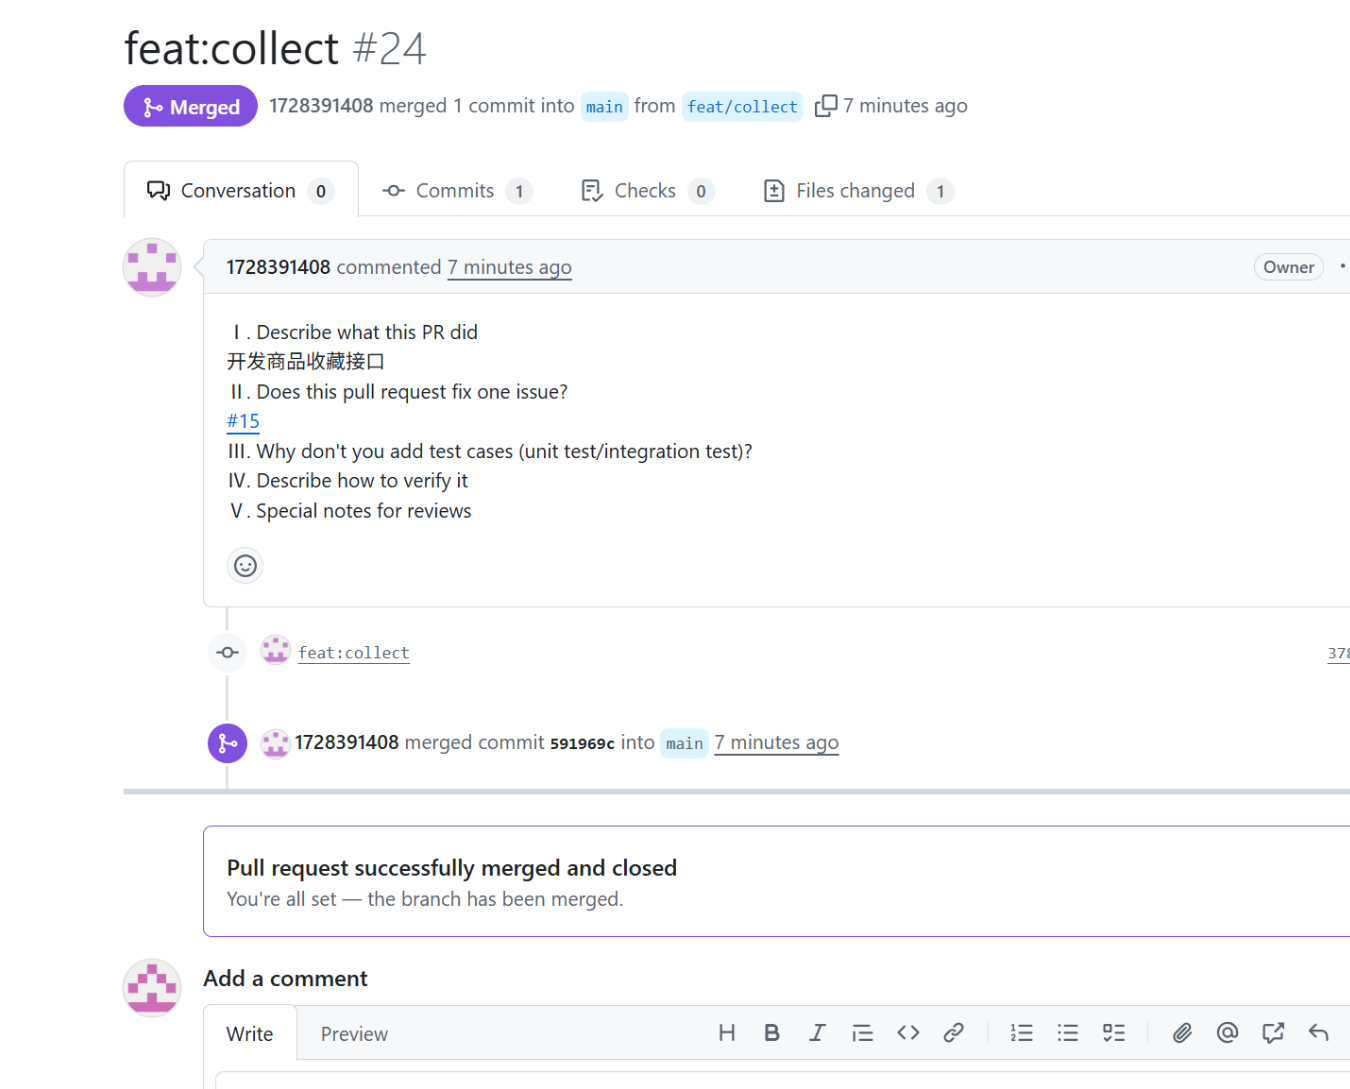Open merged commit 591969c
Viewport: 1350px width, 1089px height.
click(582, 744)
